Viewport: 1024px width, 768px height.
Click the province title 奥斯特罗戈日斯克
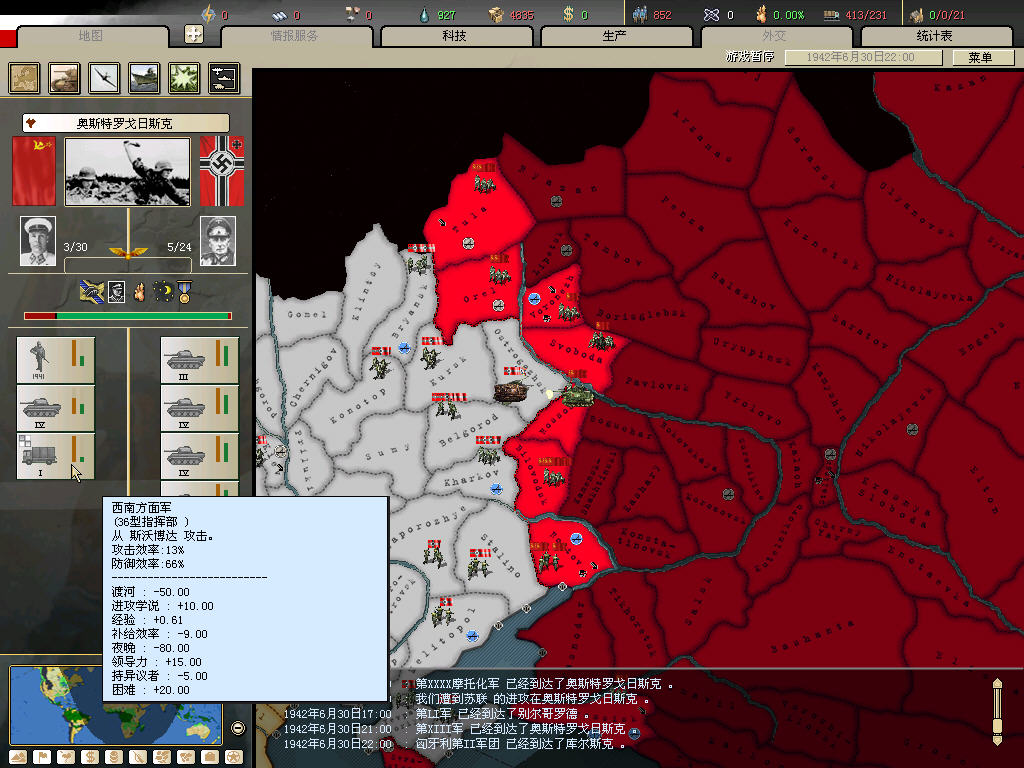coord(125,123)
